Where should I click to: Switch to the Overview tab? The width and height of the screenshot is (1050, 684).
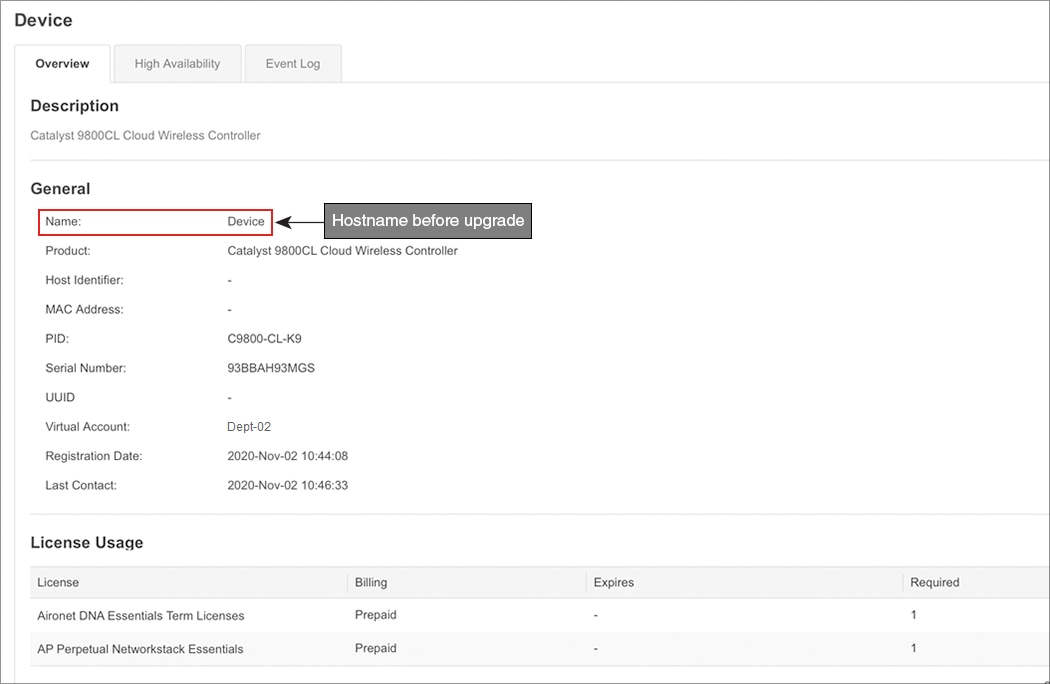click(x=62, y=64)
